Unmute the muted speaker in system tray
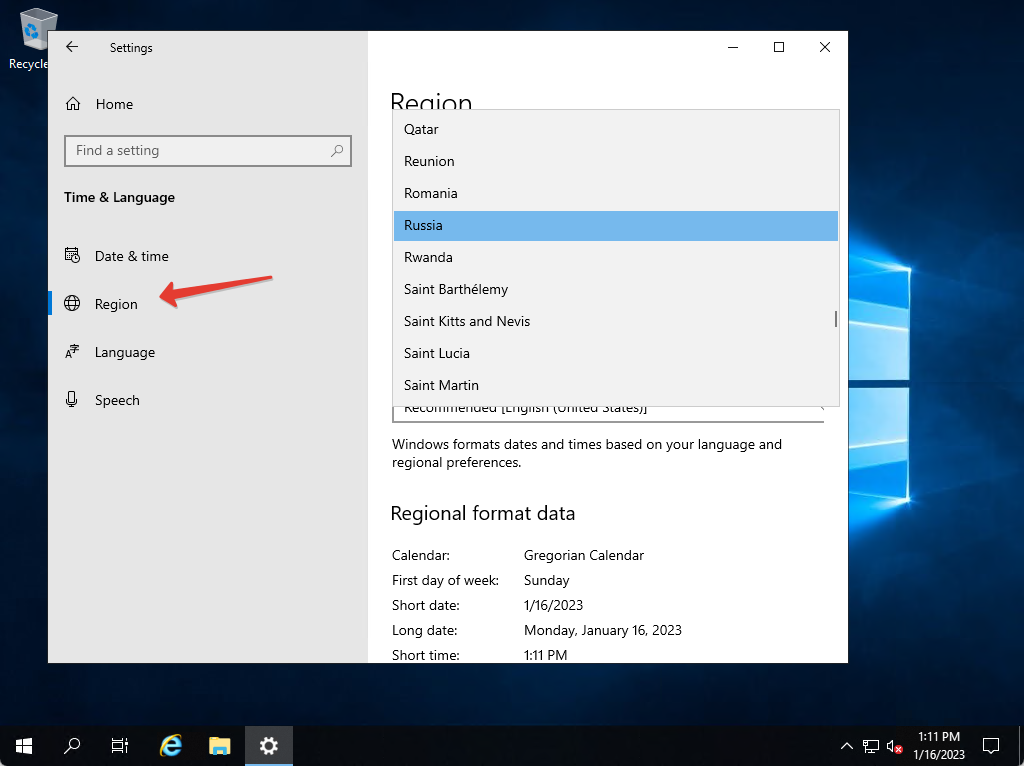Image resolution: width=1024 pixels, height=766 pixels. (893, 745)
